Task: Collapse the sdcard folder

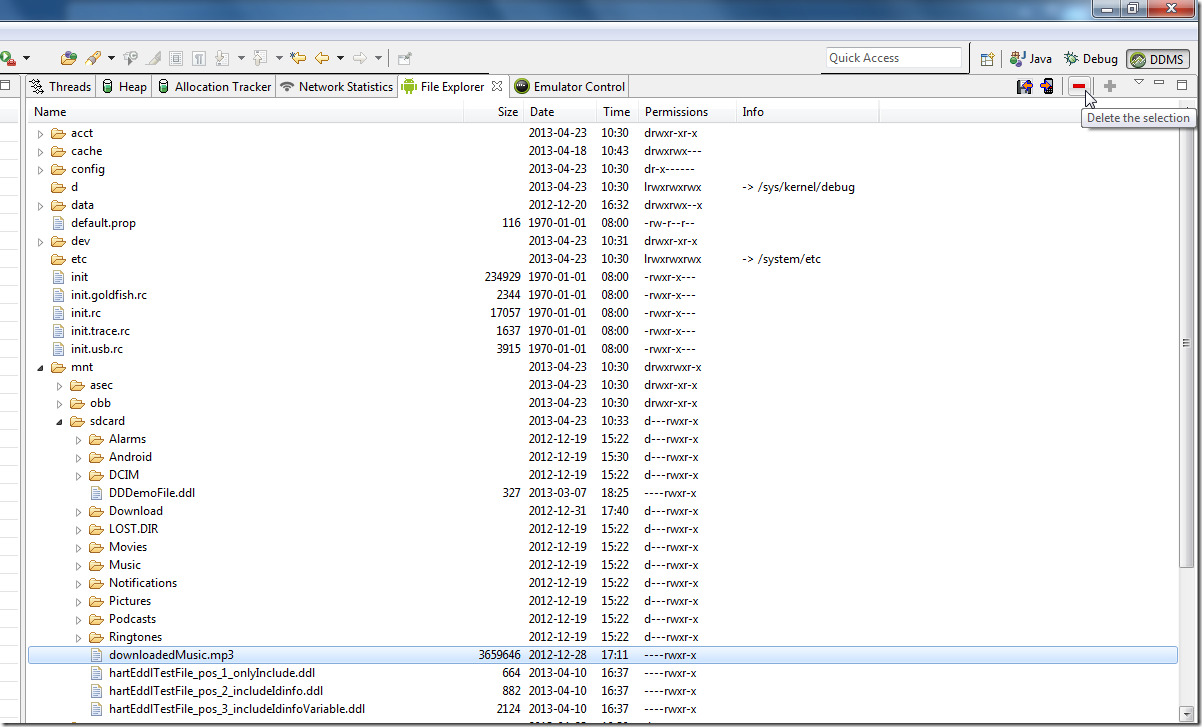Action: 60,422
